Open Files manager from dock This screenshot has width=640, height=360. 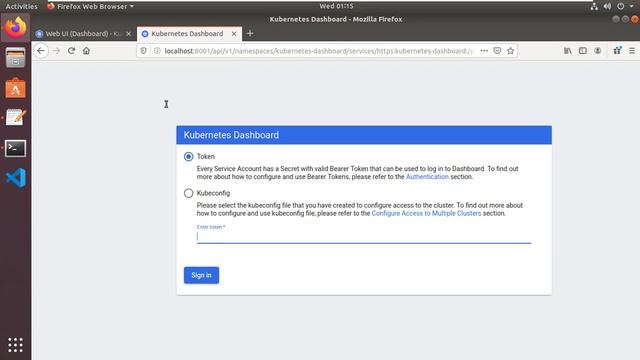tap(16, 58)
